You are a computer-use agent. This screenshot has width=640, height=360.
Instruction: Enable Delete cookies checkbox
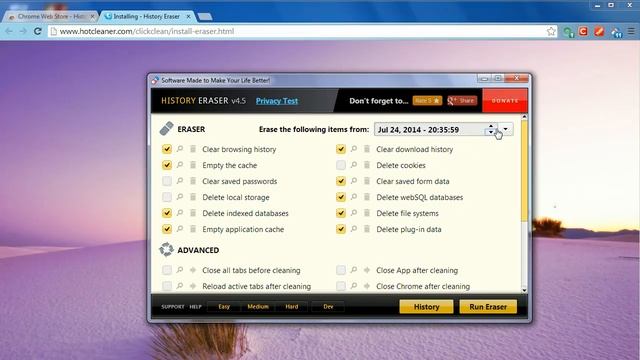coord(341,165)
